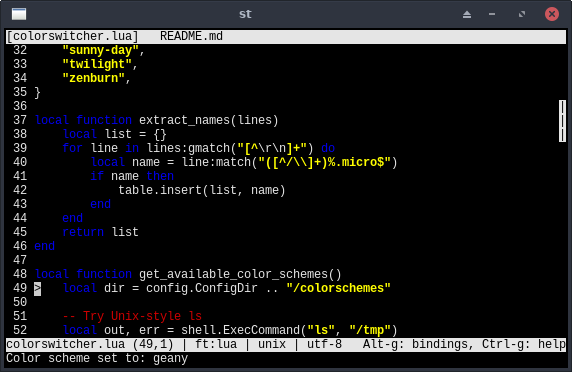The height and width of the screenshot is (372, 572).
Task: Place cursor on "twilight" string
Action: pos(97,64)
